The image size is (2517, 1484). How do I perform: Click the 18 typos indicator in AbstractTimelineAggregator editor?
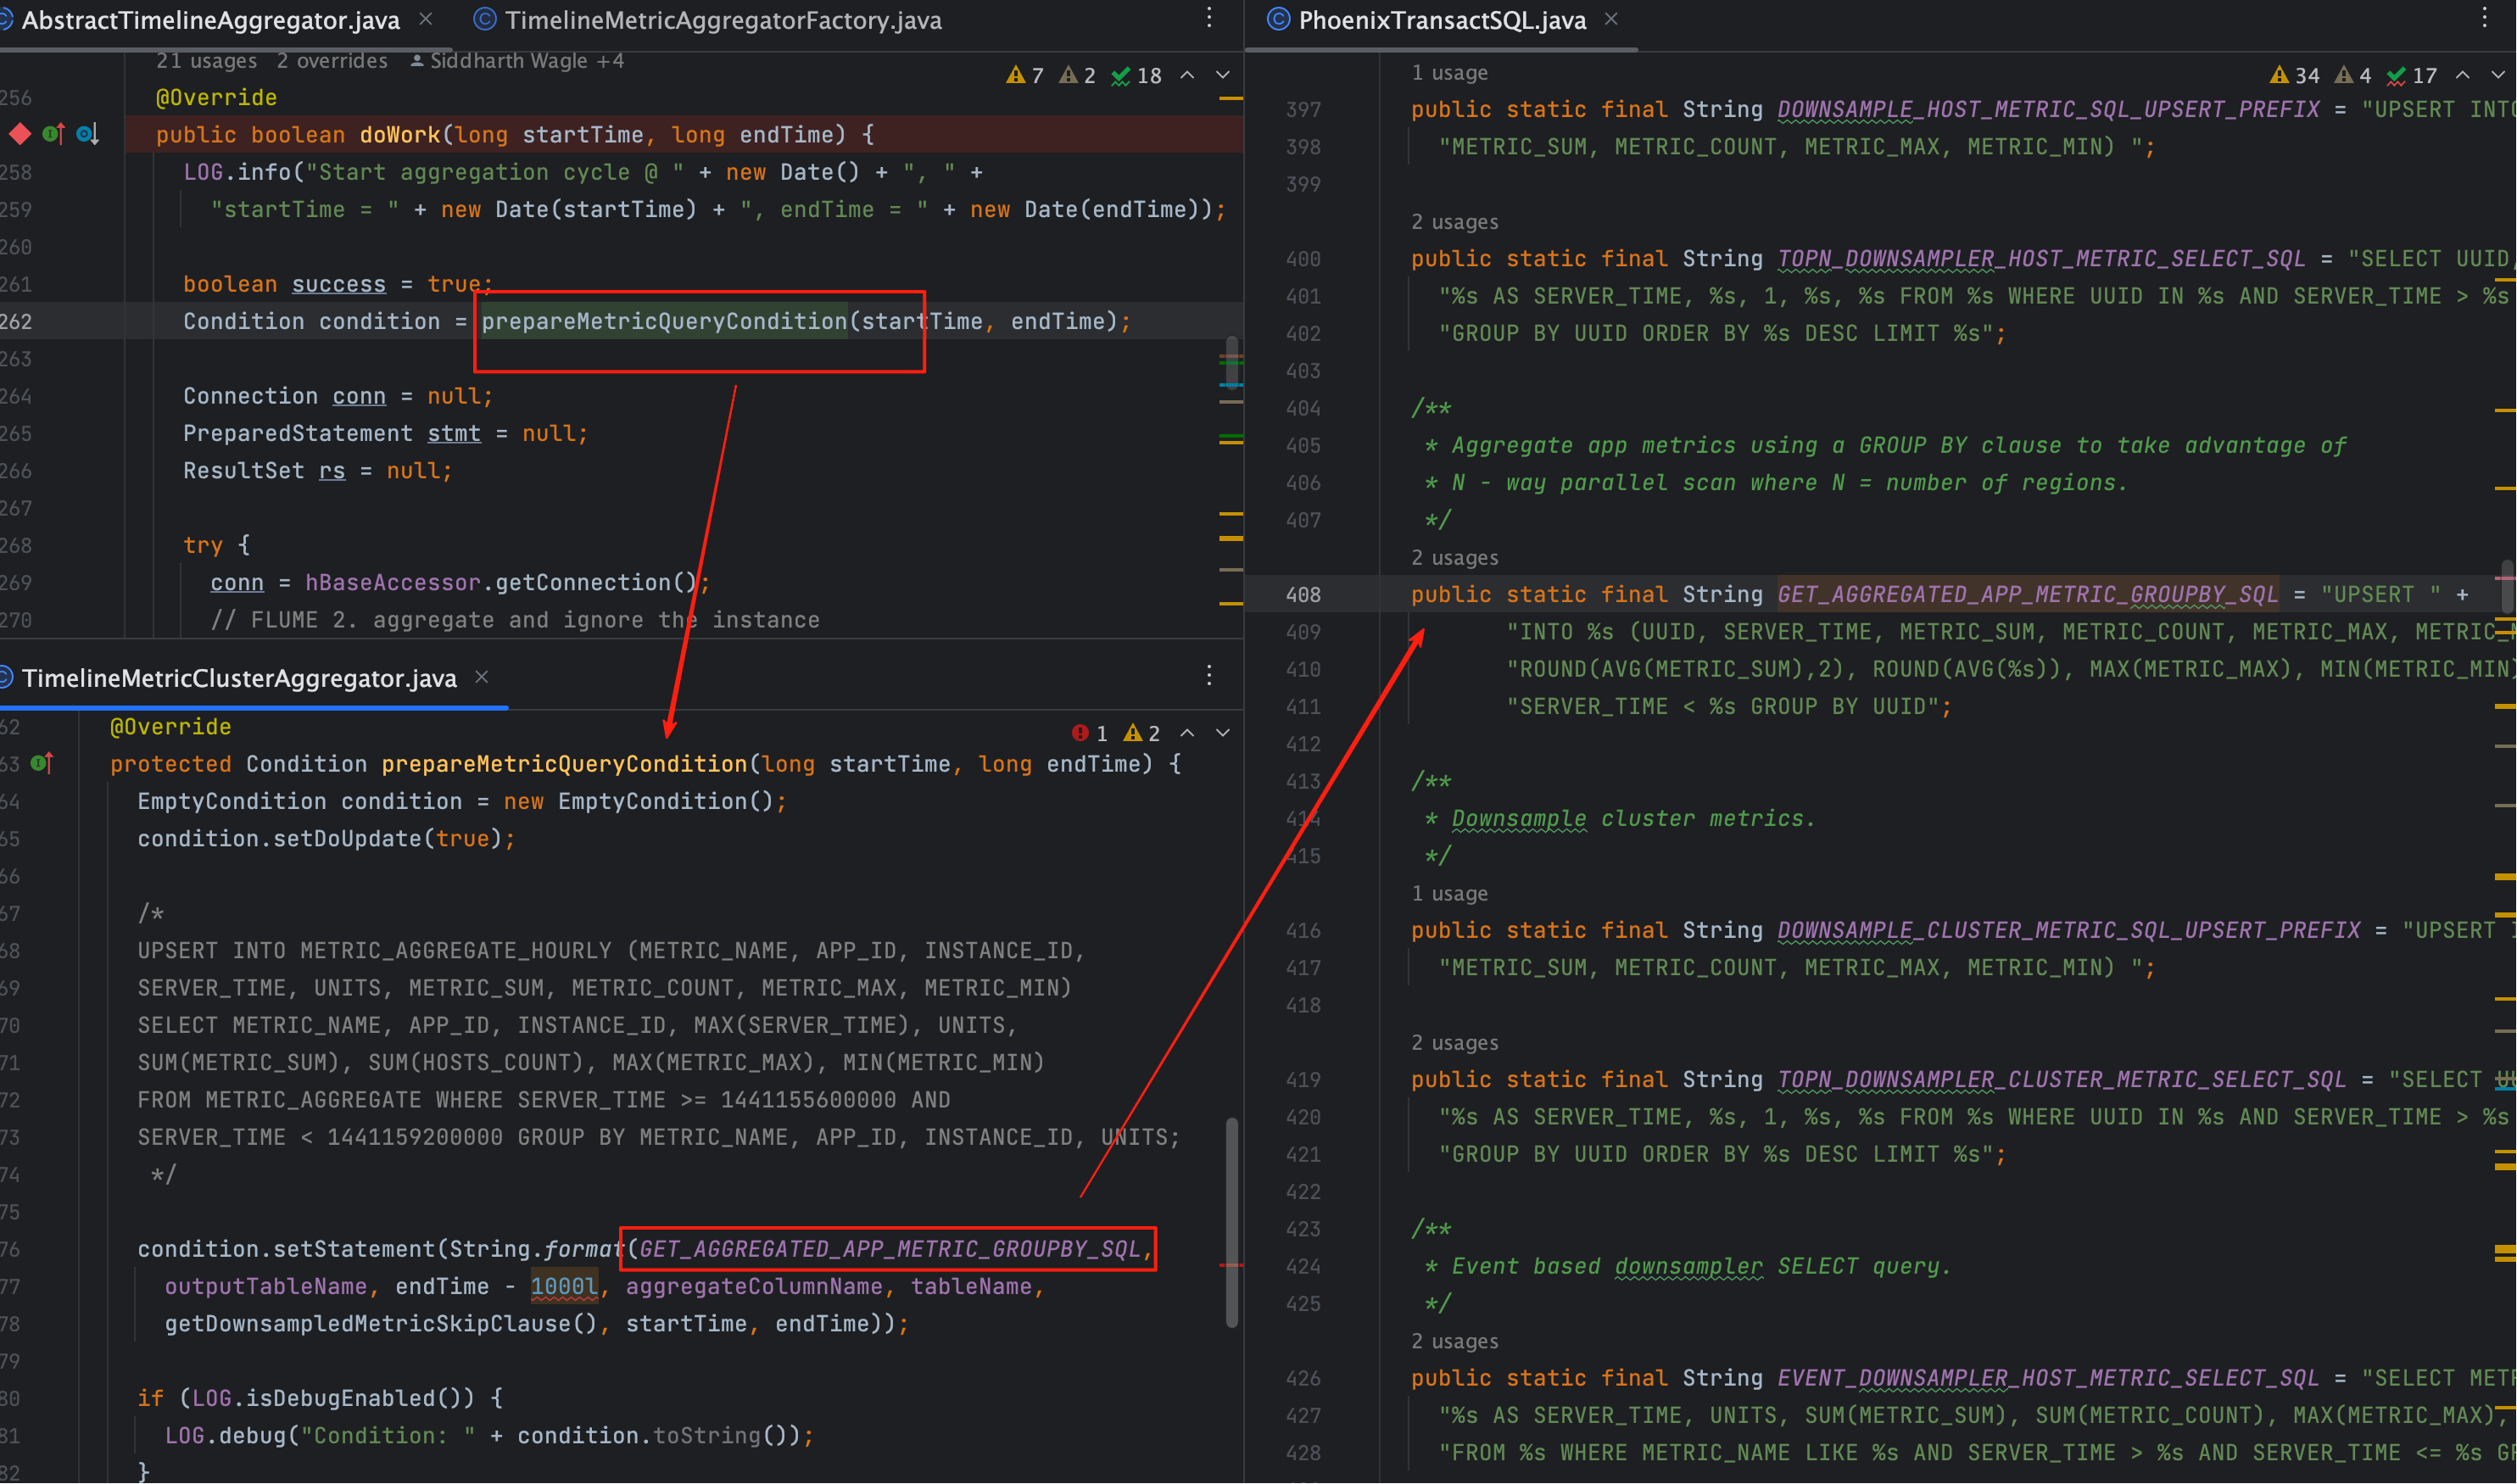coord(1137,75)
